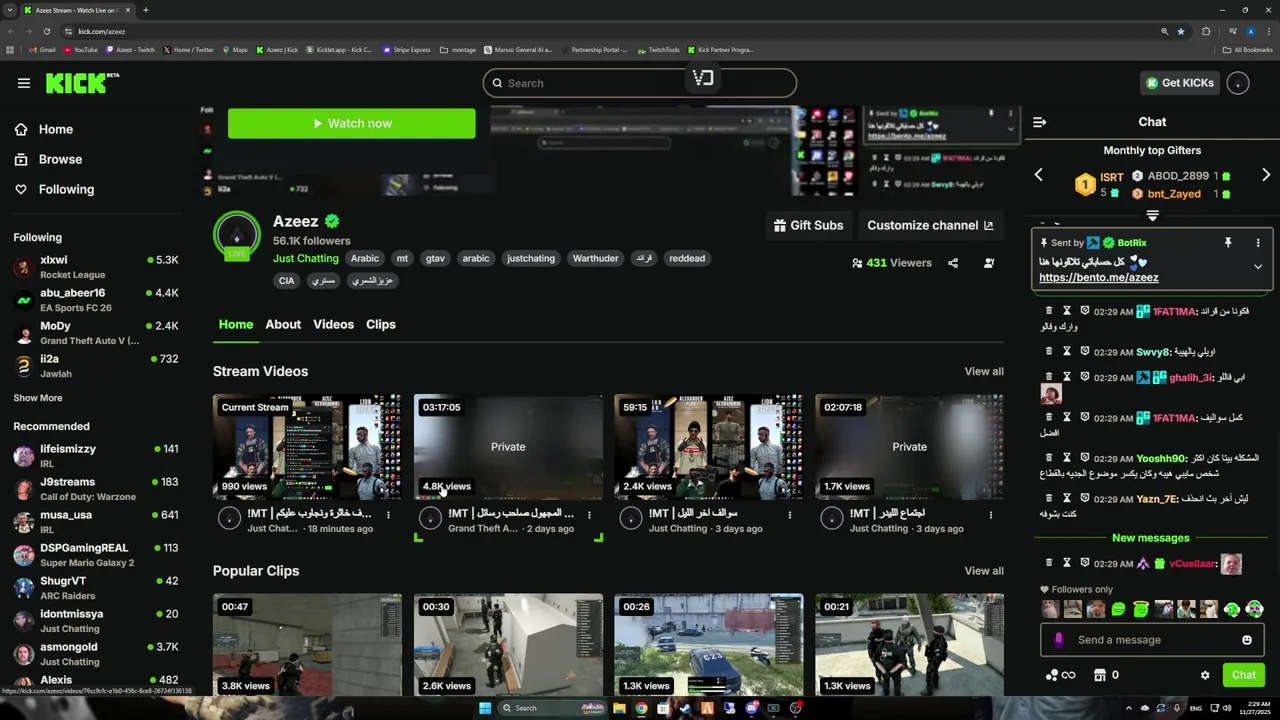Open Discord from the taskbar
Viewport: 1280px width, 720px height.
751,708
